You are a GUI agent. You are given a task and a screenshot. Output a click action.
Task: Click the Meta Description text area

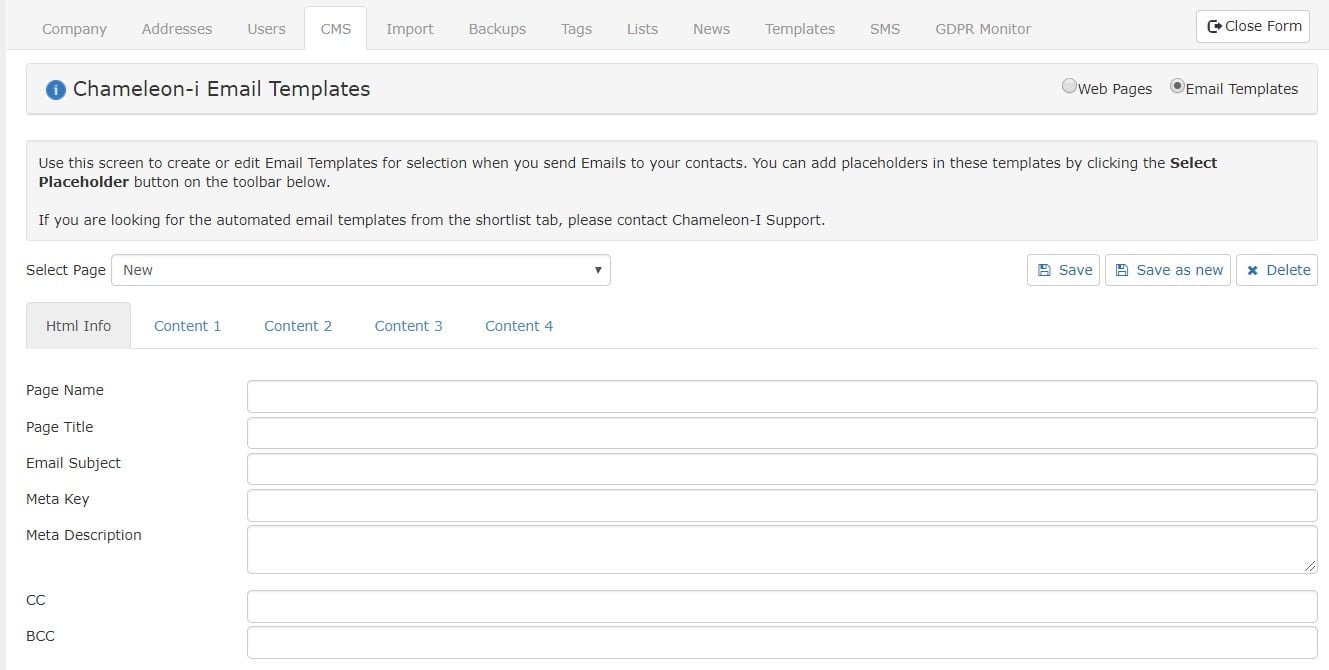point(780,548)
